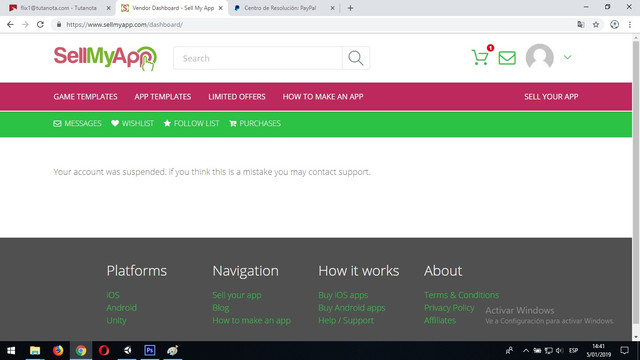Screen dimensions: 640x360
Task: Open HOW TO MAKE AN APP menu
Action: coord(323,97)
